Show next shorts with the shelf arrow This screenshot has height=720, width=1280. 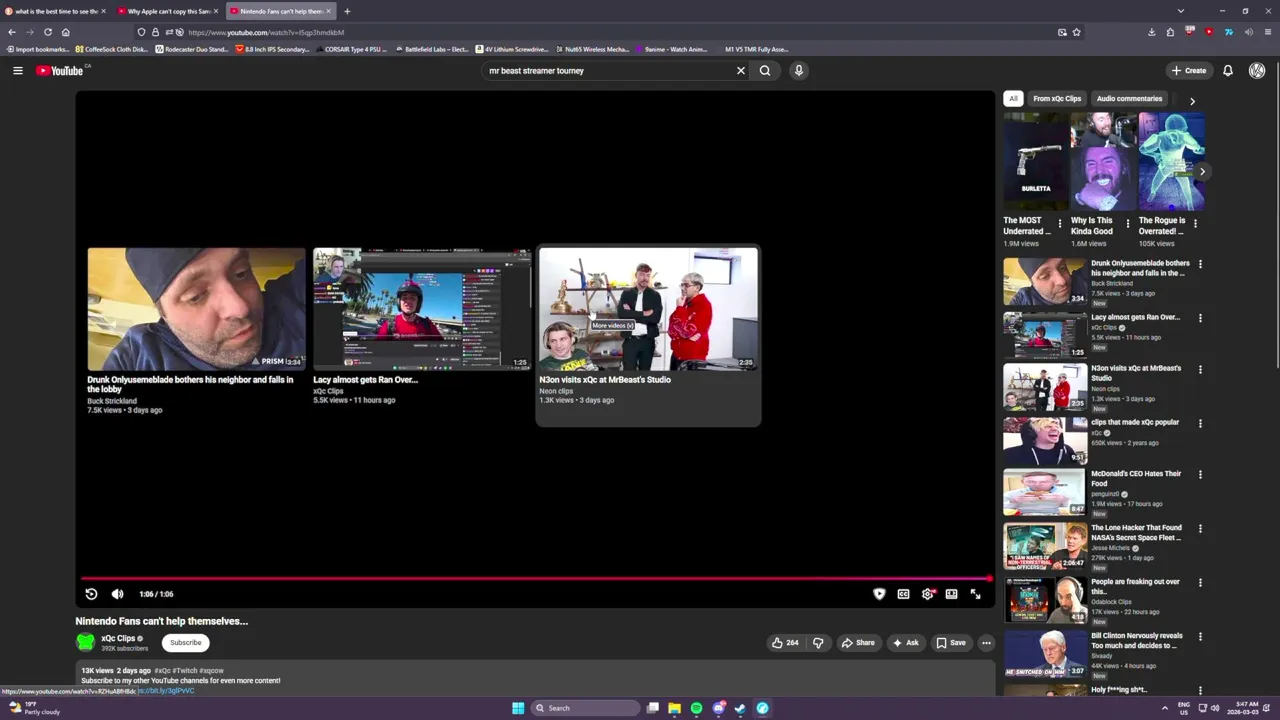1202,172
